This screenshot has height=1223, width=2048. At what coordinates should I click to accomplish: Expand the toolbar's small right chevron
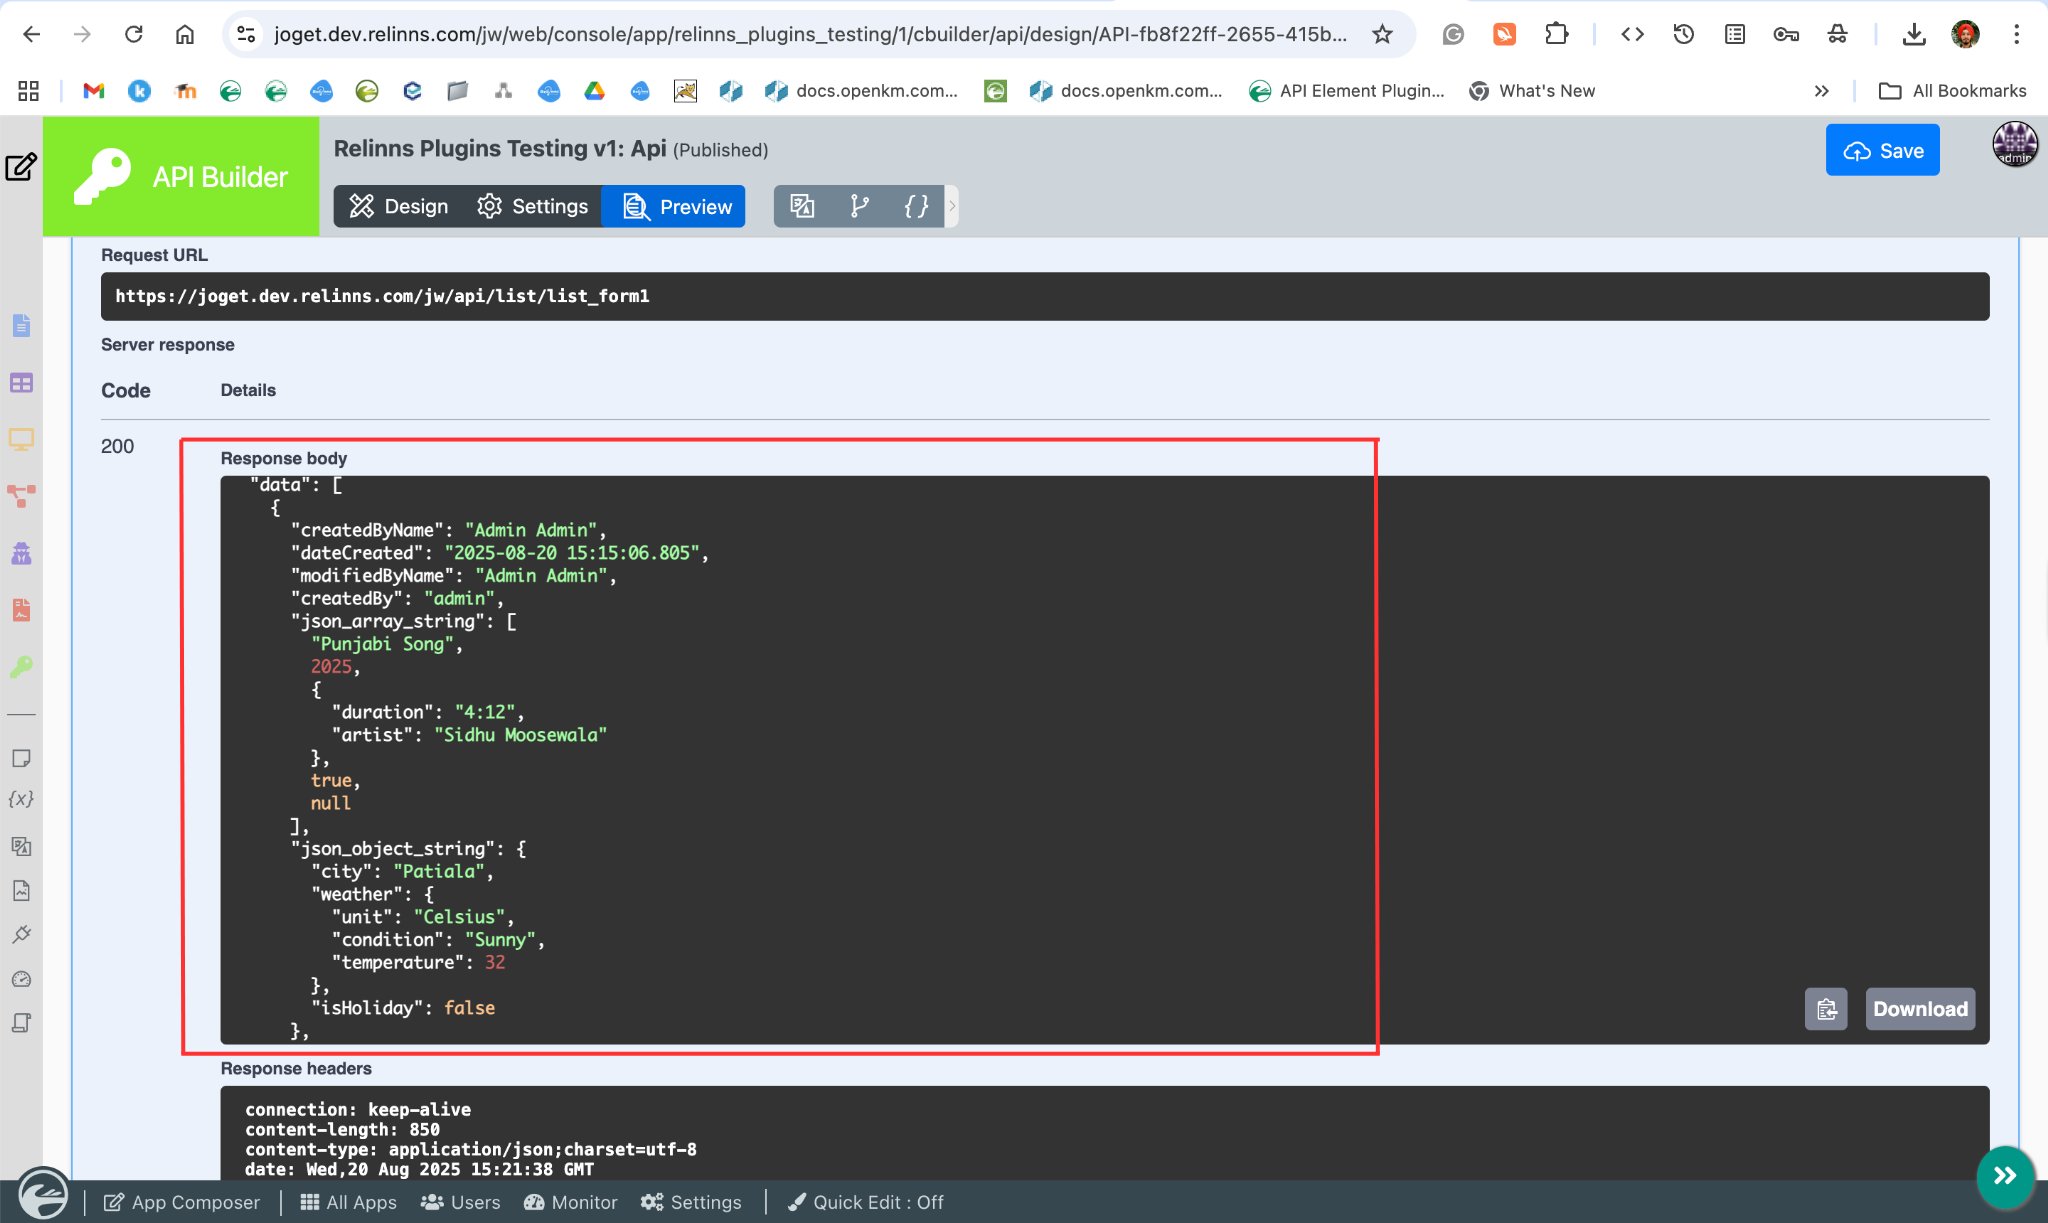pos(952,206)
